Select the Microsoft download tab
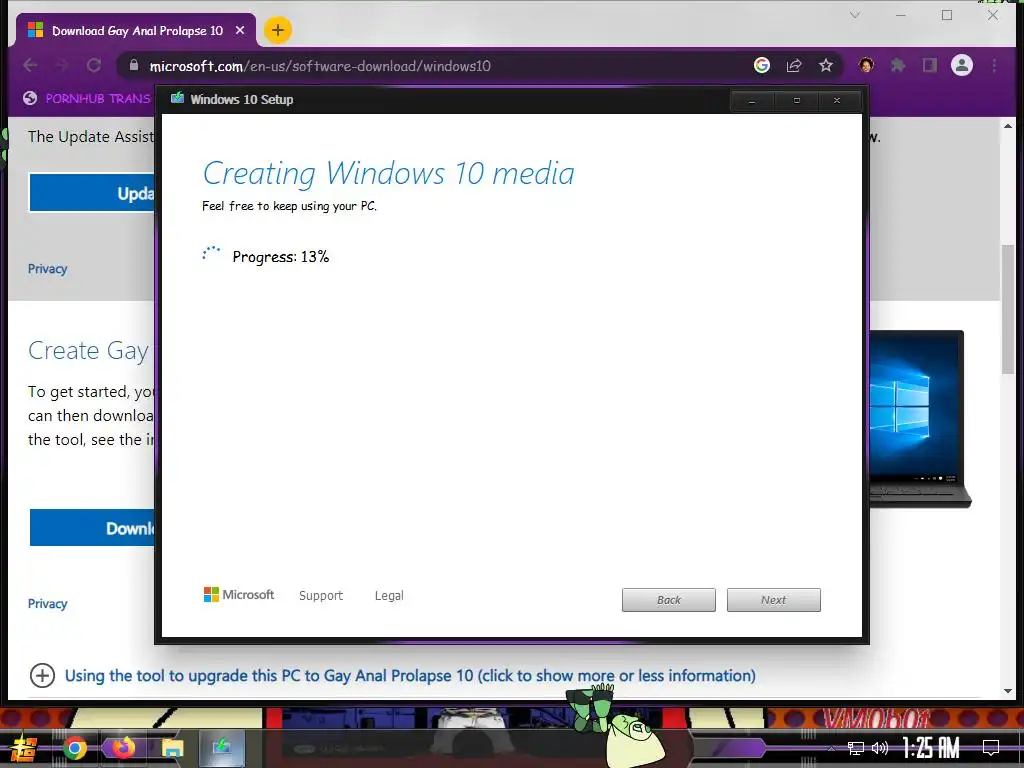Image resolution: width=1024 pixels, height=768 pixels. pyautogui.click(x=136, y=31)
